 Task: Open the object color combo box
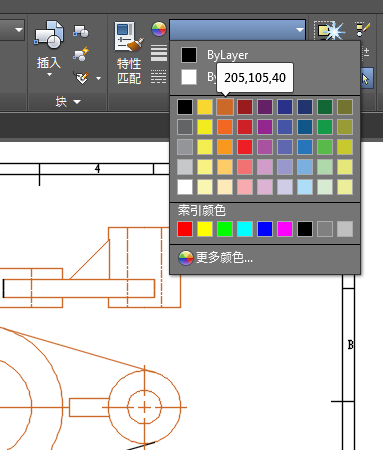point(237,30)
